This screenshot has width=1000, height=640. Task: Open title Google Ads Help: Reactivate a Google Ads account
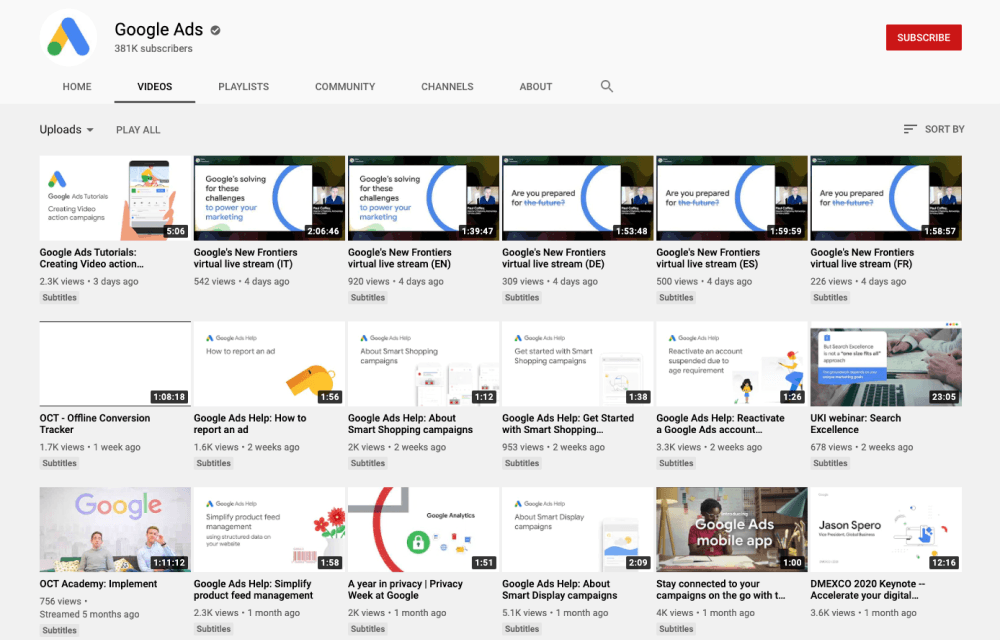coord(721,424)
